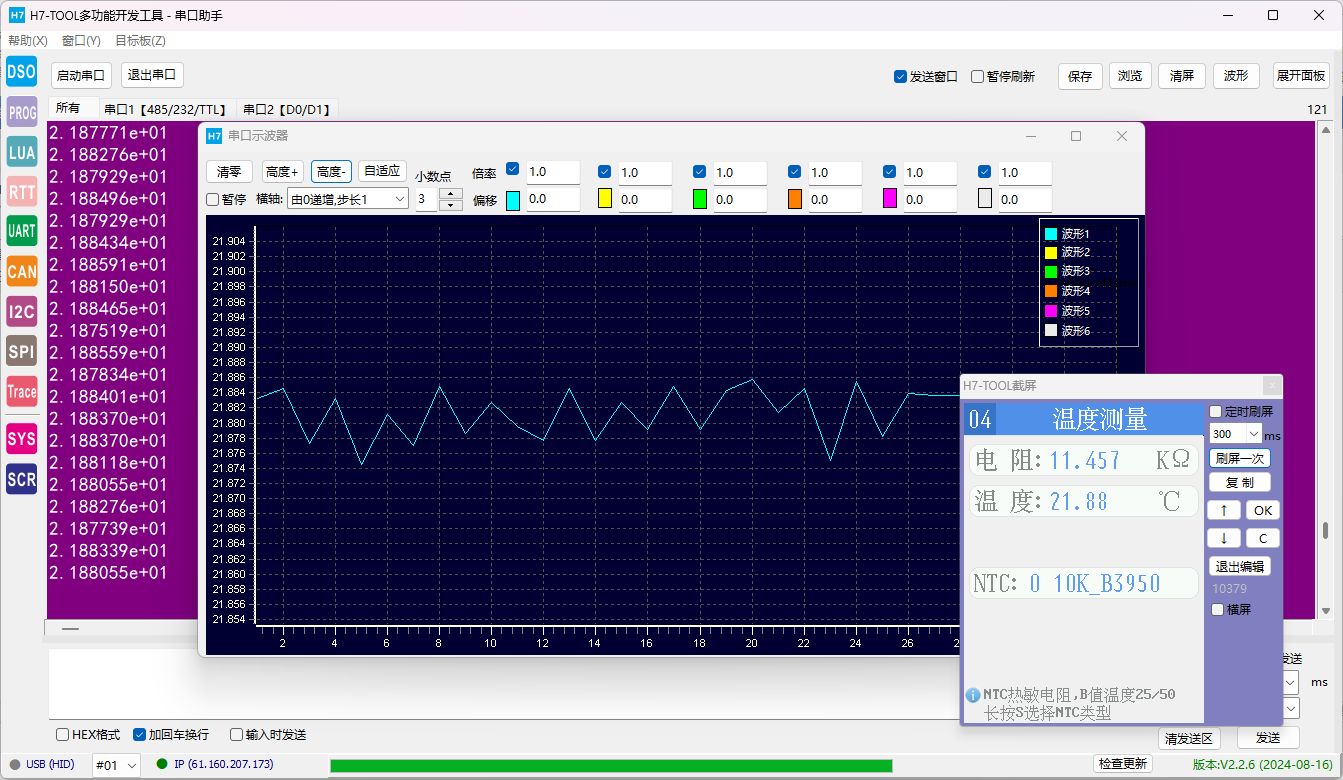Click the yellow waveform 2 color swatch
The width and height of the screenshot is (1343, 780).
(x=604, y=199)
